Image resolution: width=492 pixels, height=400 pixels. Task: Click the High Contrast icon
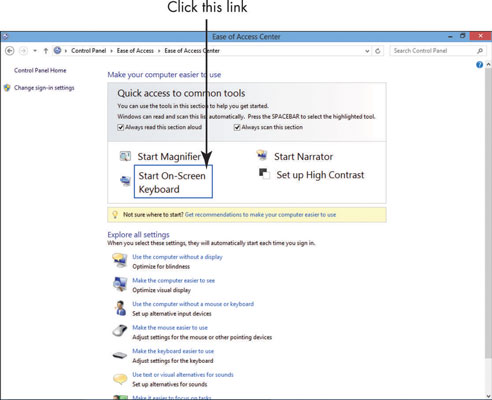(264, 174)
